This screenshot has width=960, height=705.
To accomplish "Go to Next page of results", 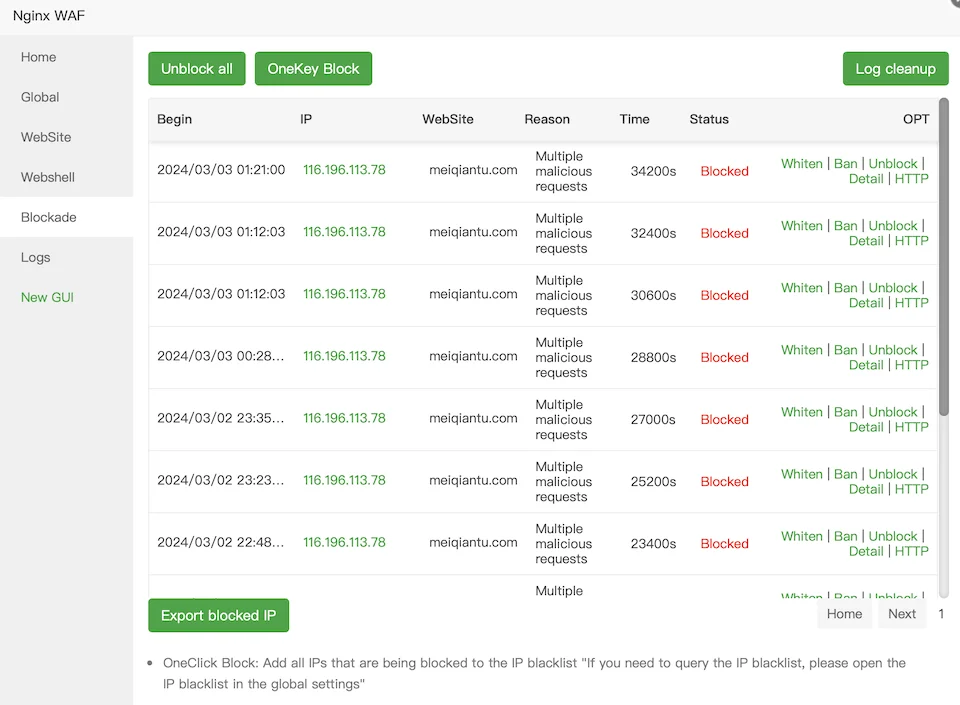I will (901, 614).
